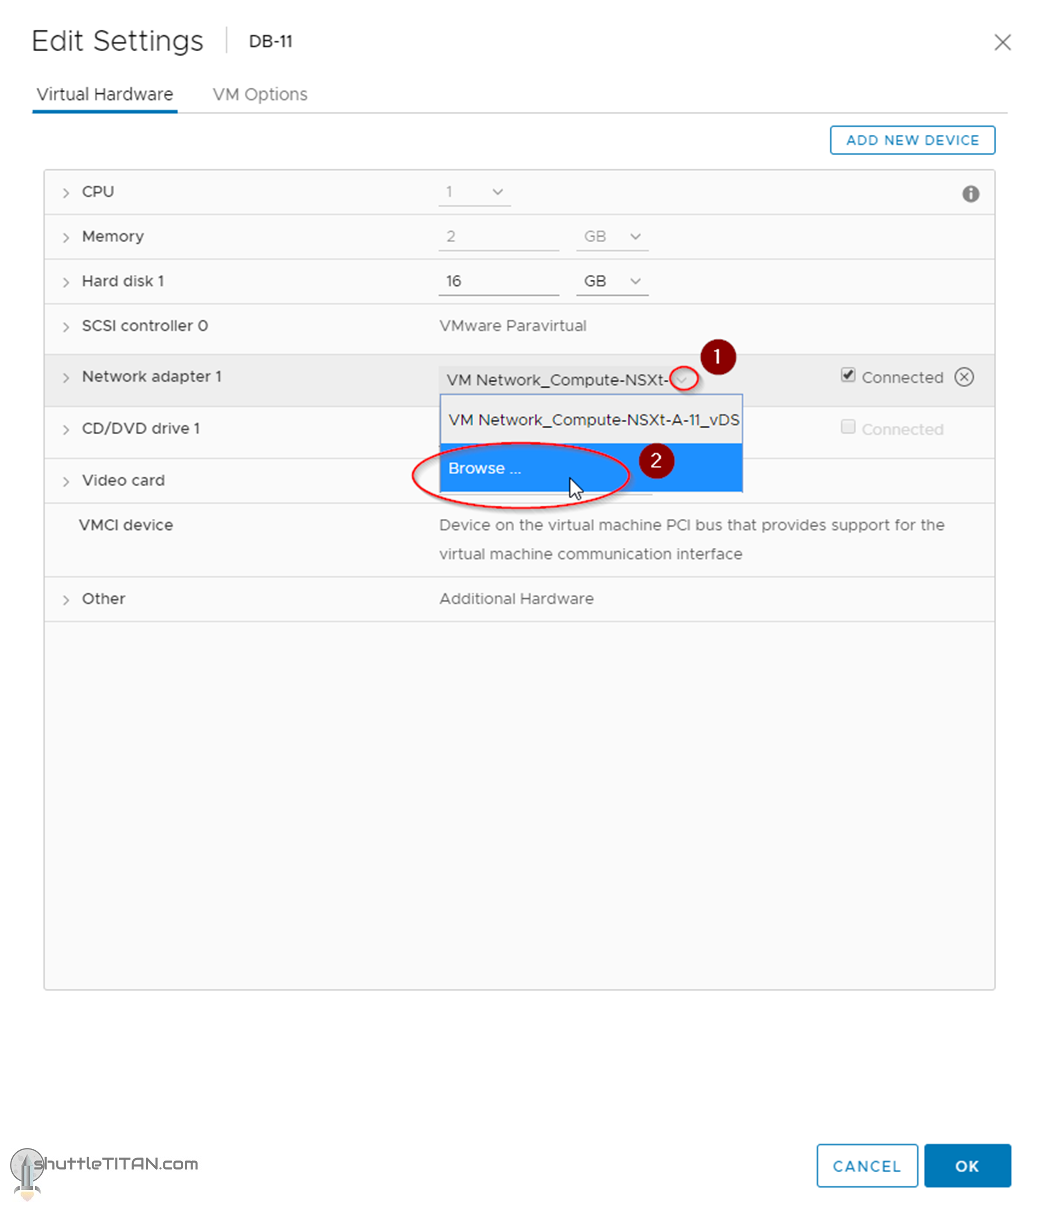This screenshot has width=1038, height=1214.
Task: Expand Network adapter 1 details
Action: point(66,378)
